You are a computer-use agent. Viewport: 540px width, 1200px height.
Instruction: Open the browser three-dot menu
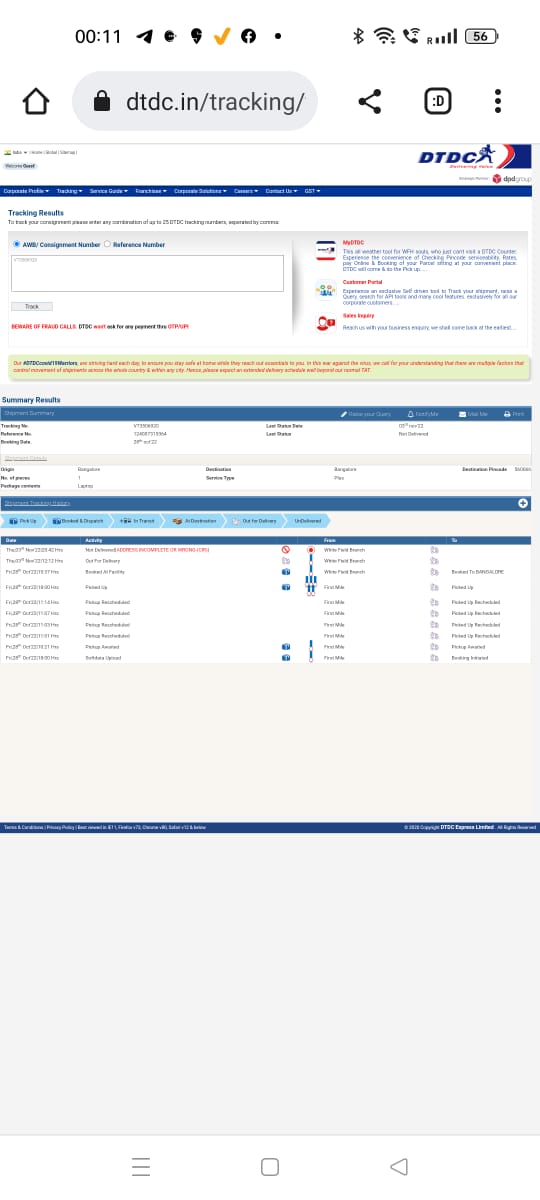tap(497, 101)
